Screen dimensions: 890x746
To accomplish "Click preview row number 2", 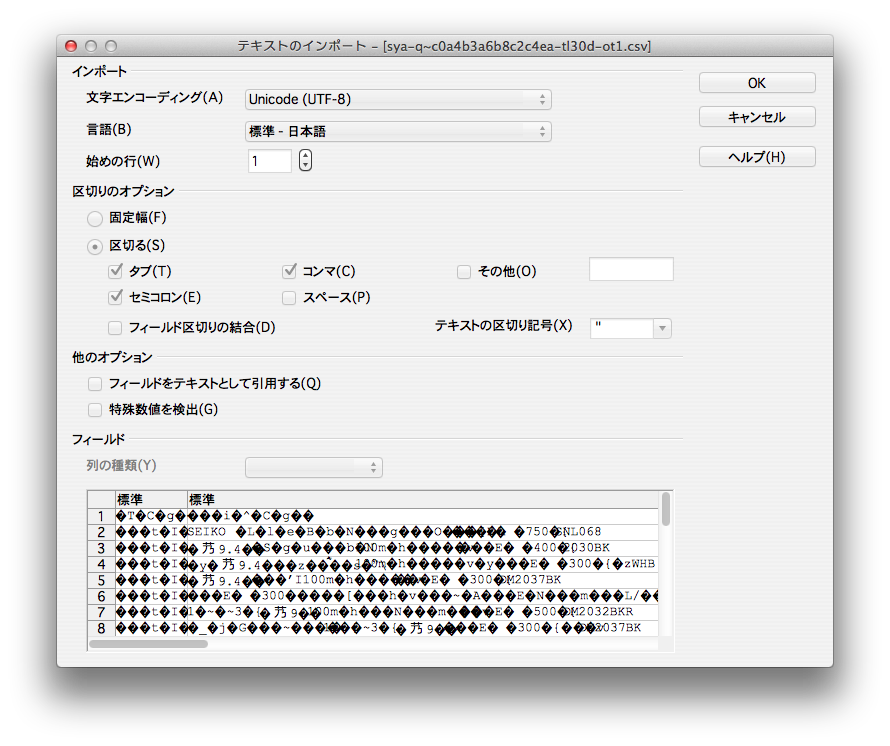I will pyautogui.click(x=101, y=532).
